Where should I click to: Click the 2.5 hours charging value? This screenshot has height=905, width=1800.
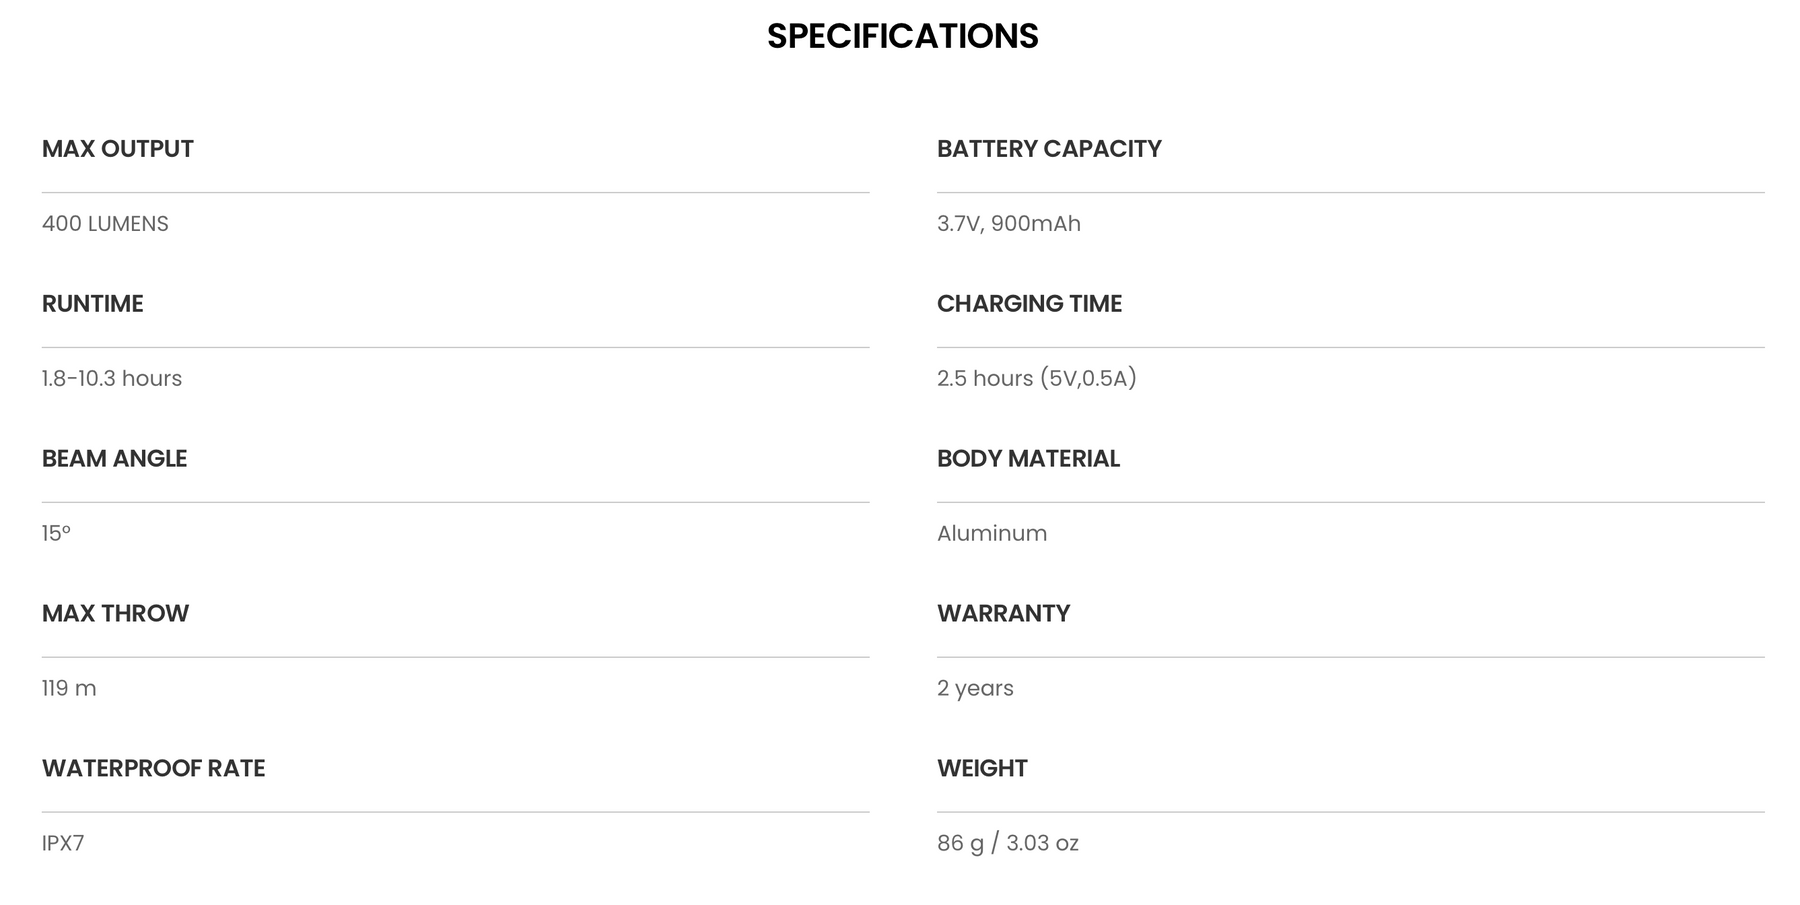(1037, 379)
